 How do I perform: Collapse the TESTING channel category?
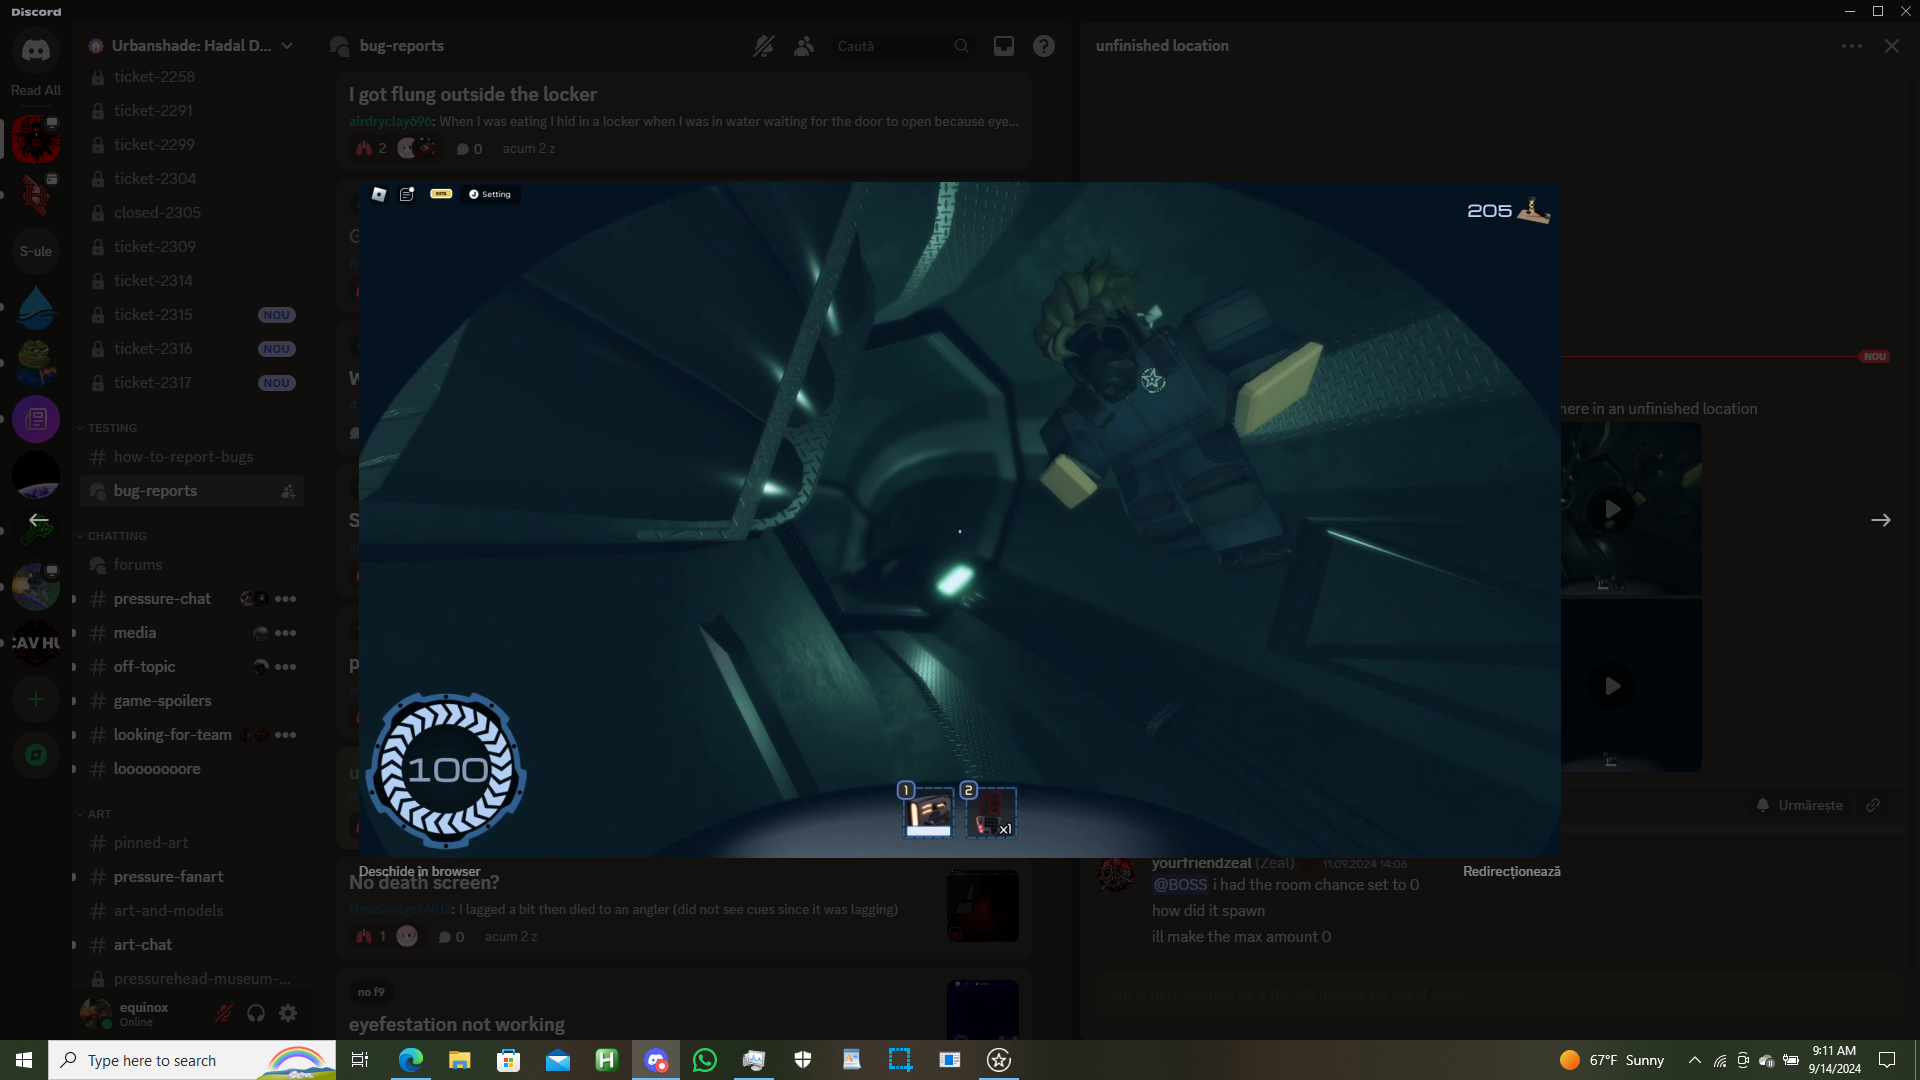[111, 428]
